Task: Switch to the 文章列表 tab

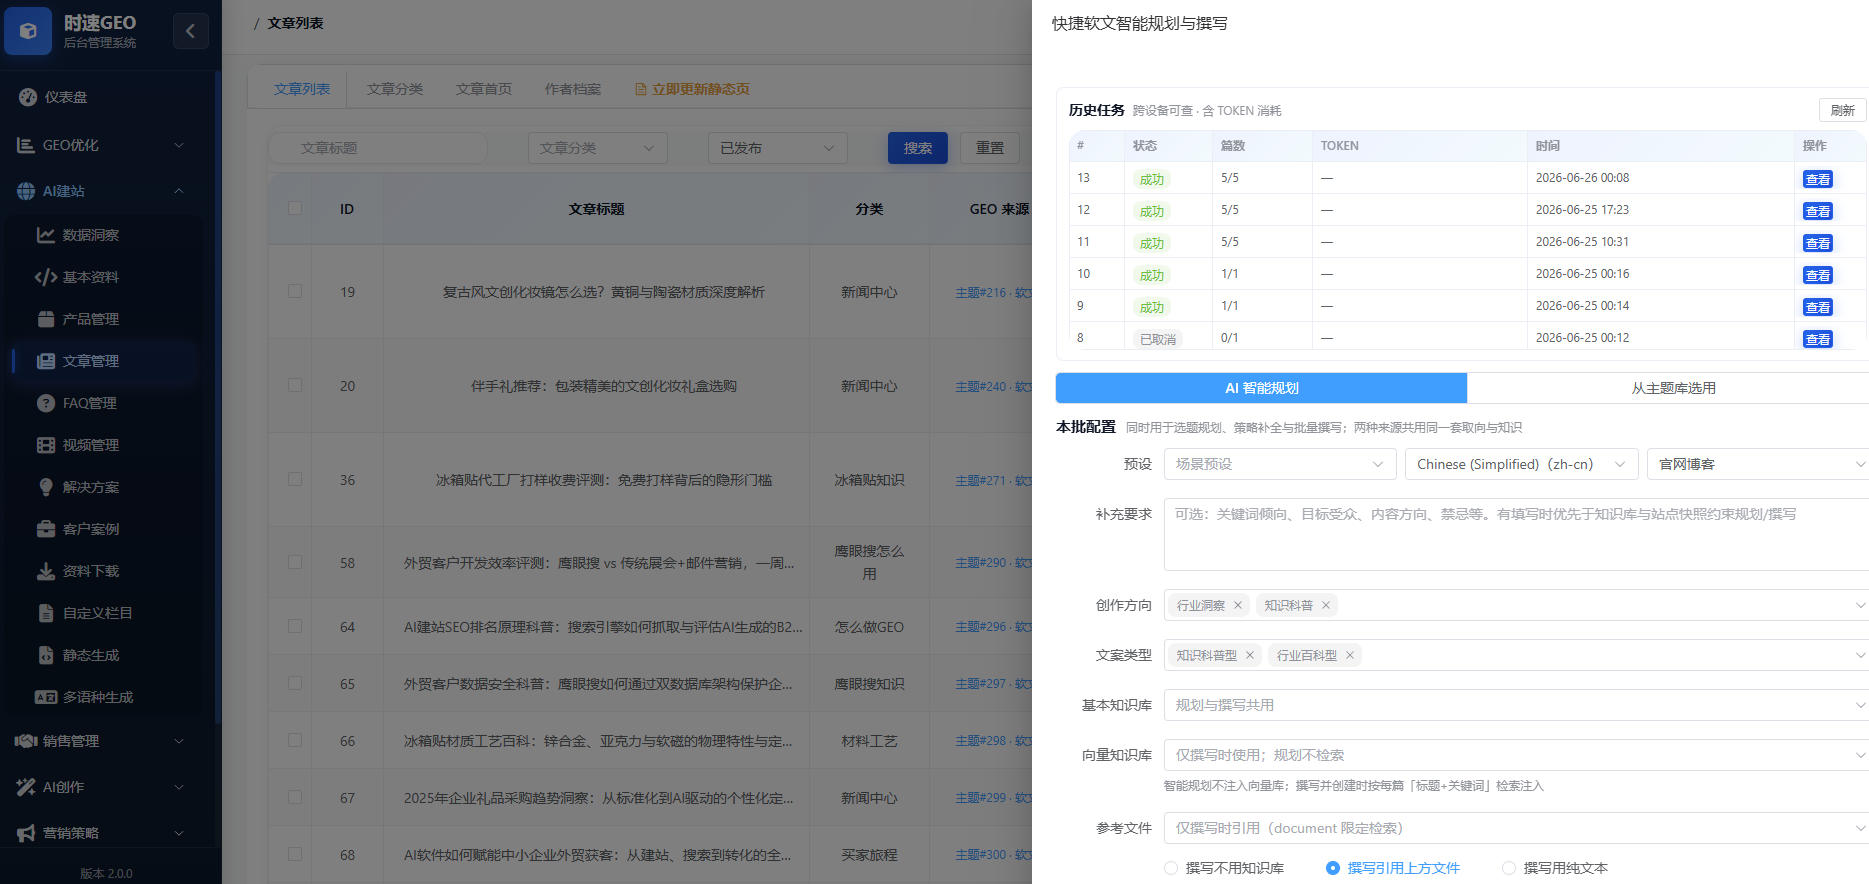Action: click(x=302, y=89)
